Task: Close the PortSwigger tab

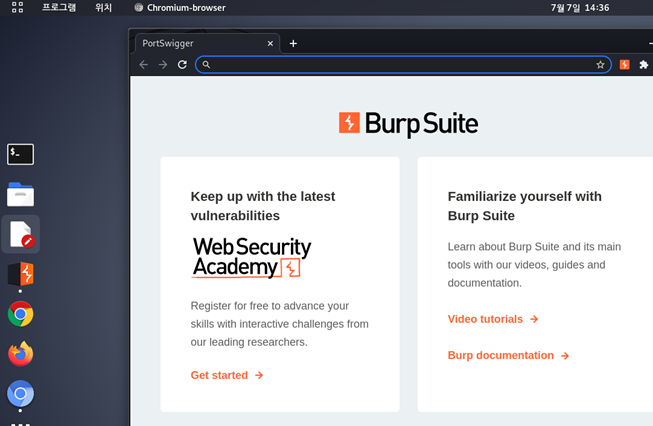Action: click(x=270, y=43)
